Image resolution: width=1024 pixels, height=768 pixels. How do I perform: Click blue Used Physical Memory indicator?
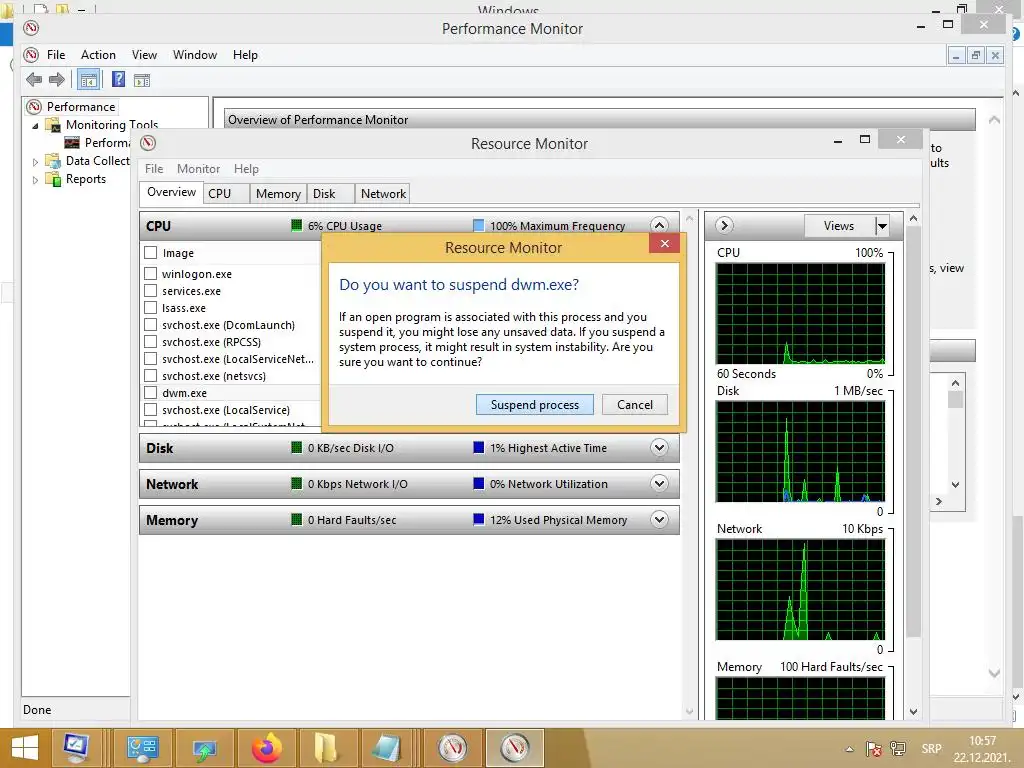click(x=479, y=519)
